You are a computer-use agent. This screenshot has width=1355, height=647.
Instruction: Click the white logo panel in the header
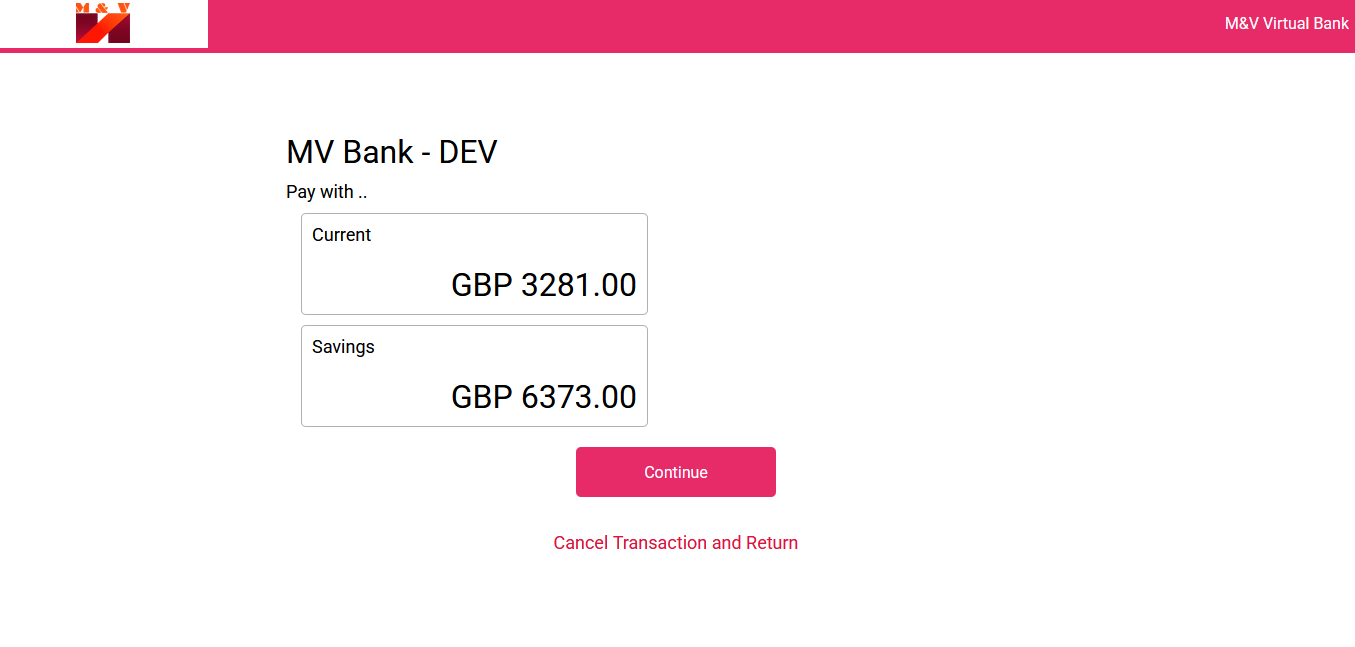pos(104,24)
